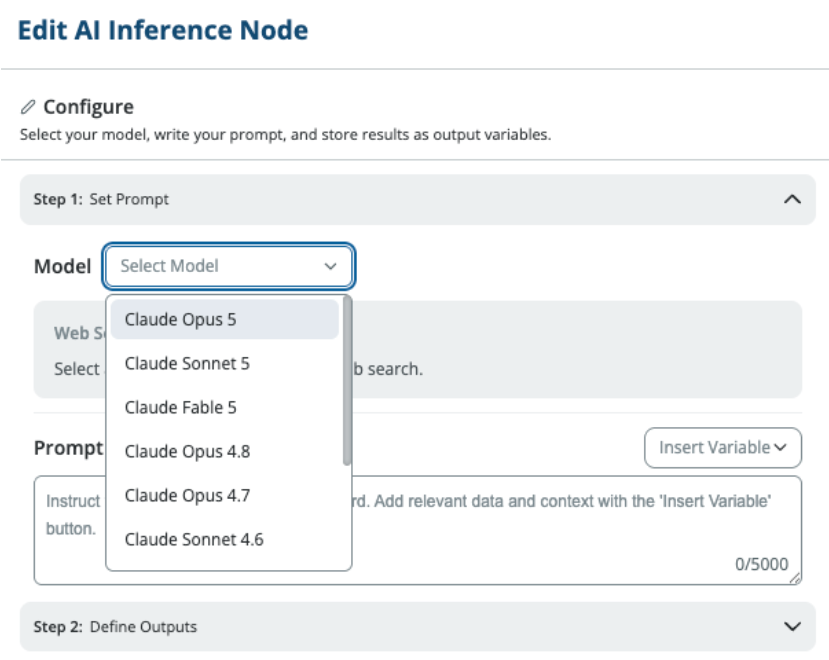Viewport: 829px width, 660px height.
Task: Choose Claude Opus 5 from the list
Action: [x=225, y=319]
